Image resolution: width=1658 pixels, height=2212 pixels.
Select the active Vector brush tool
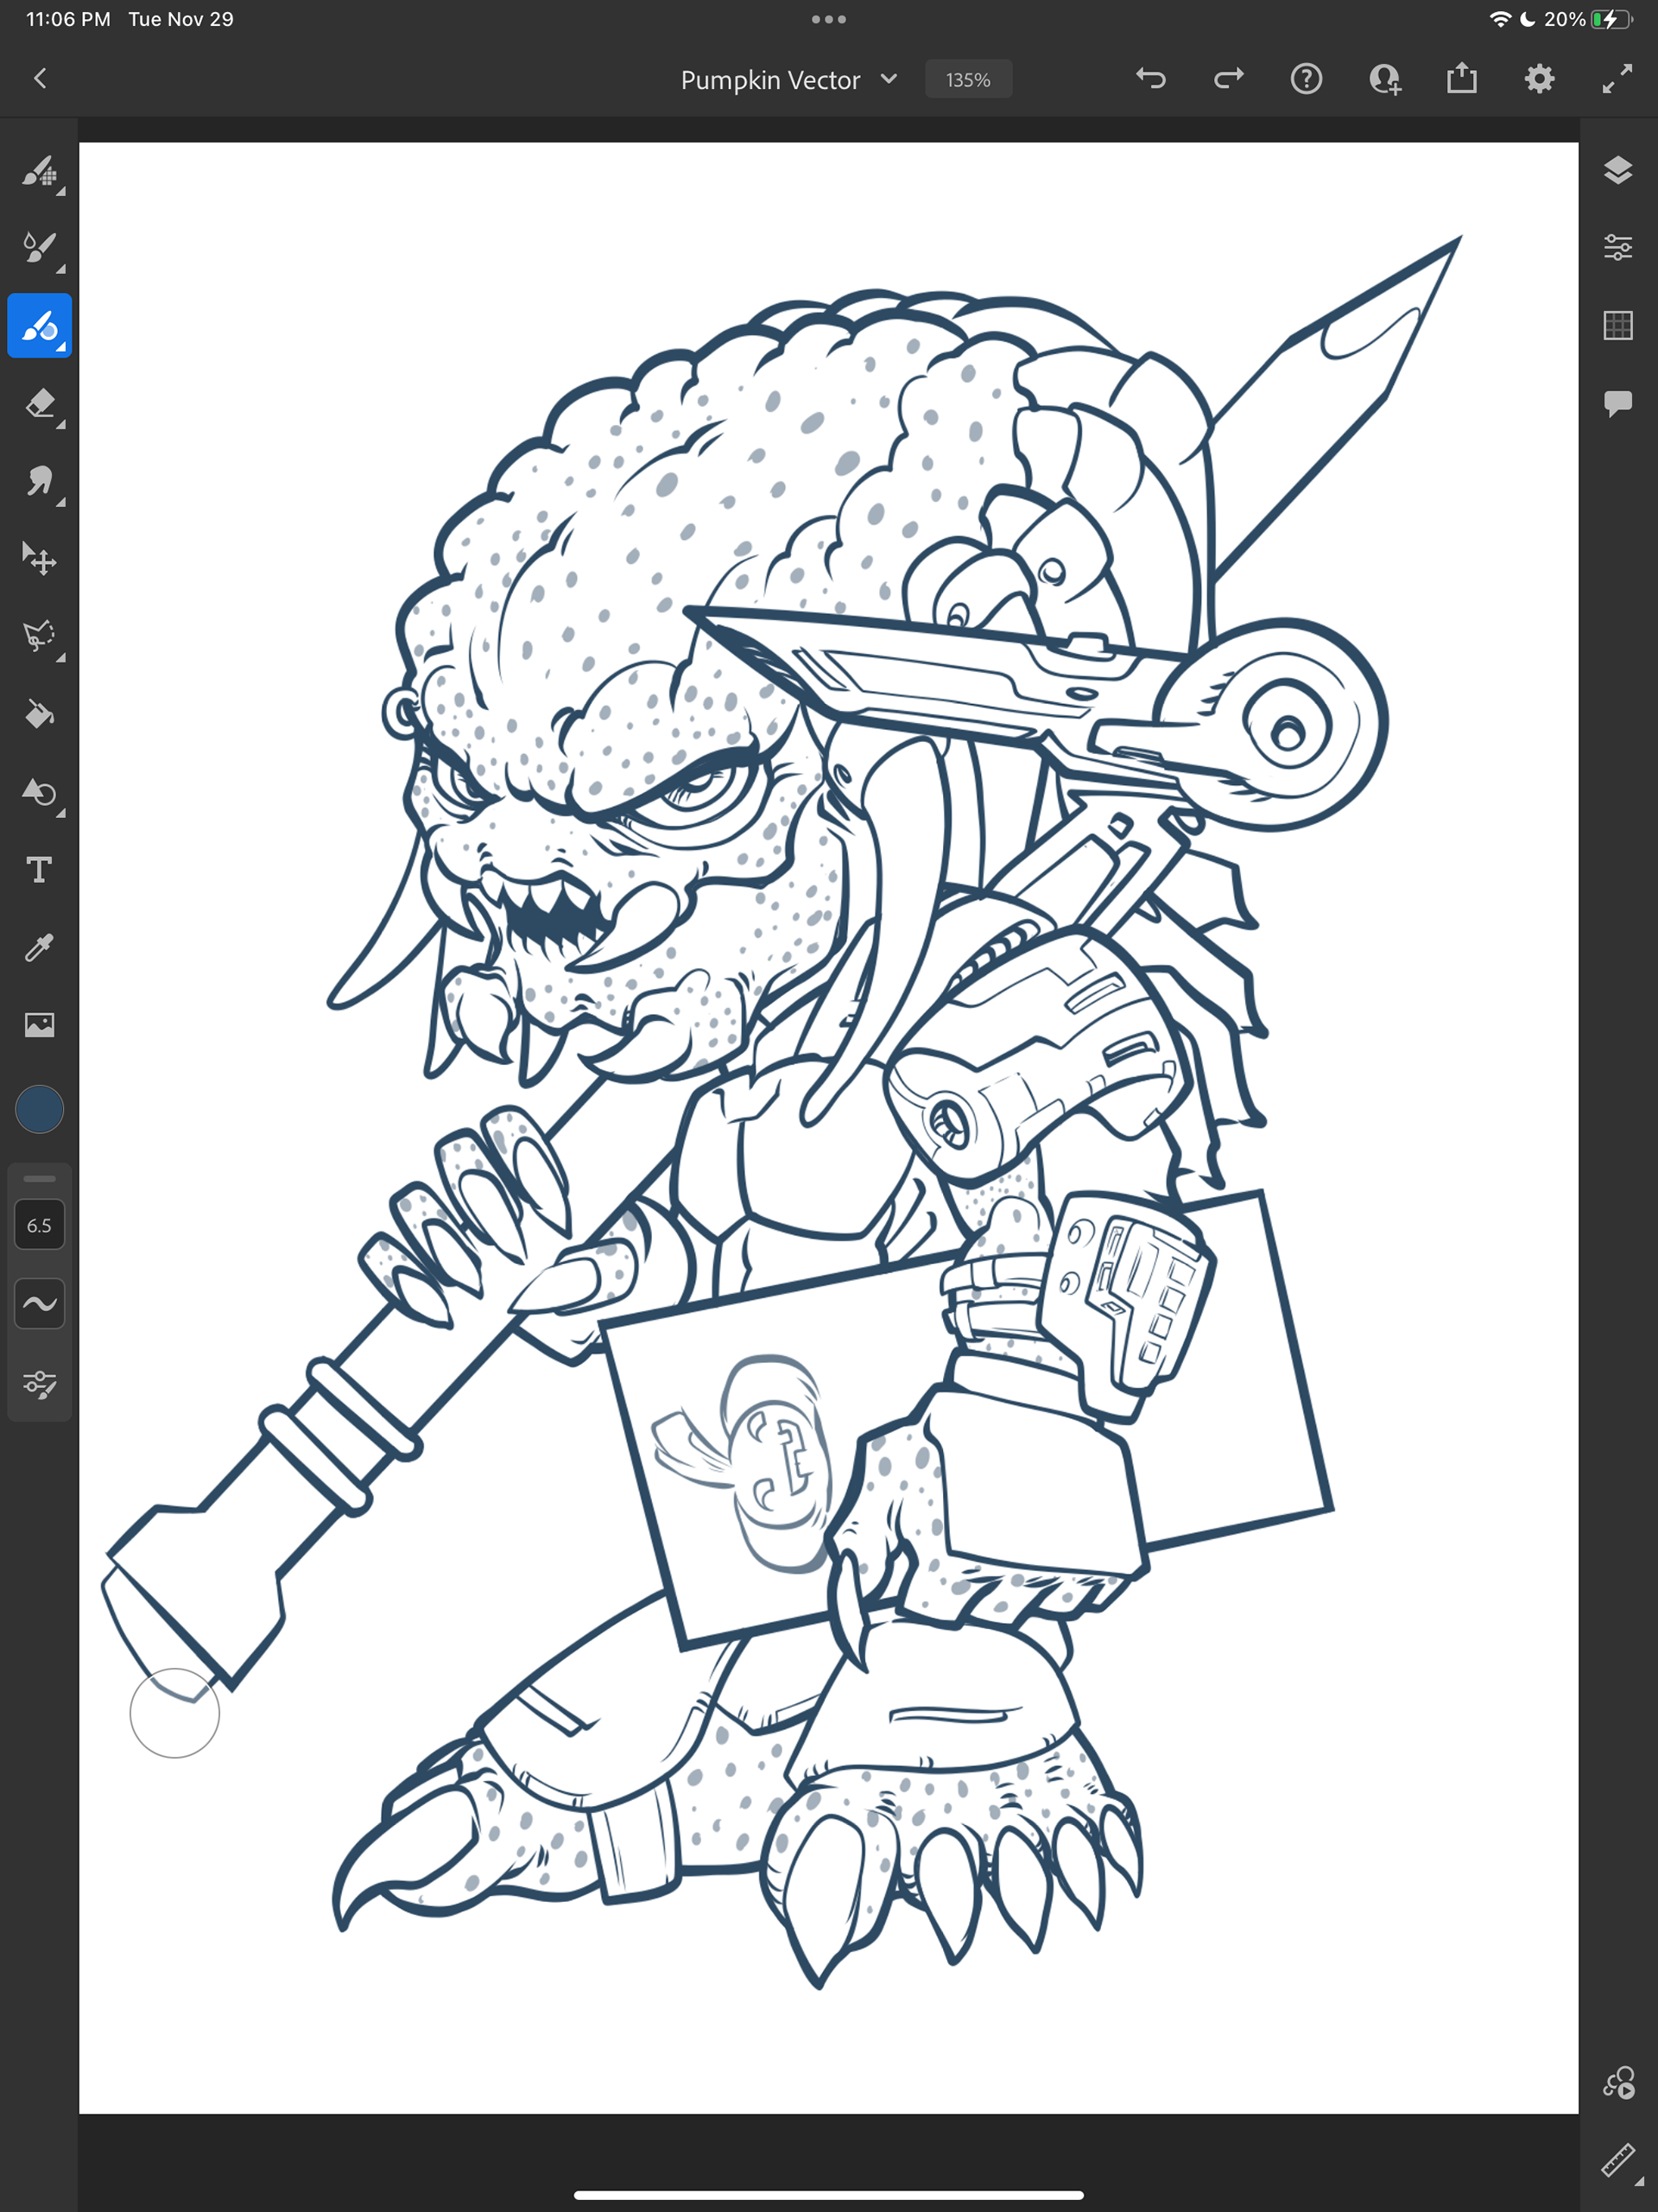pyautogui.click(x=40, y=325)
